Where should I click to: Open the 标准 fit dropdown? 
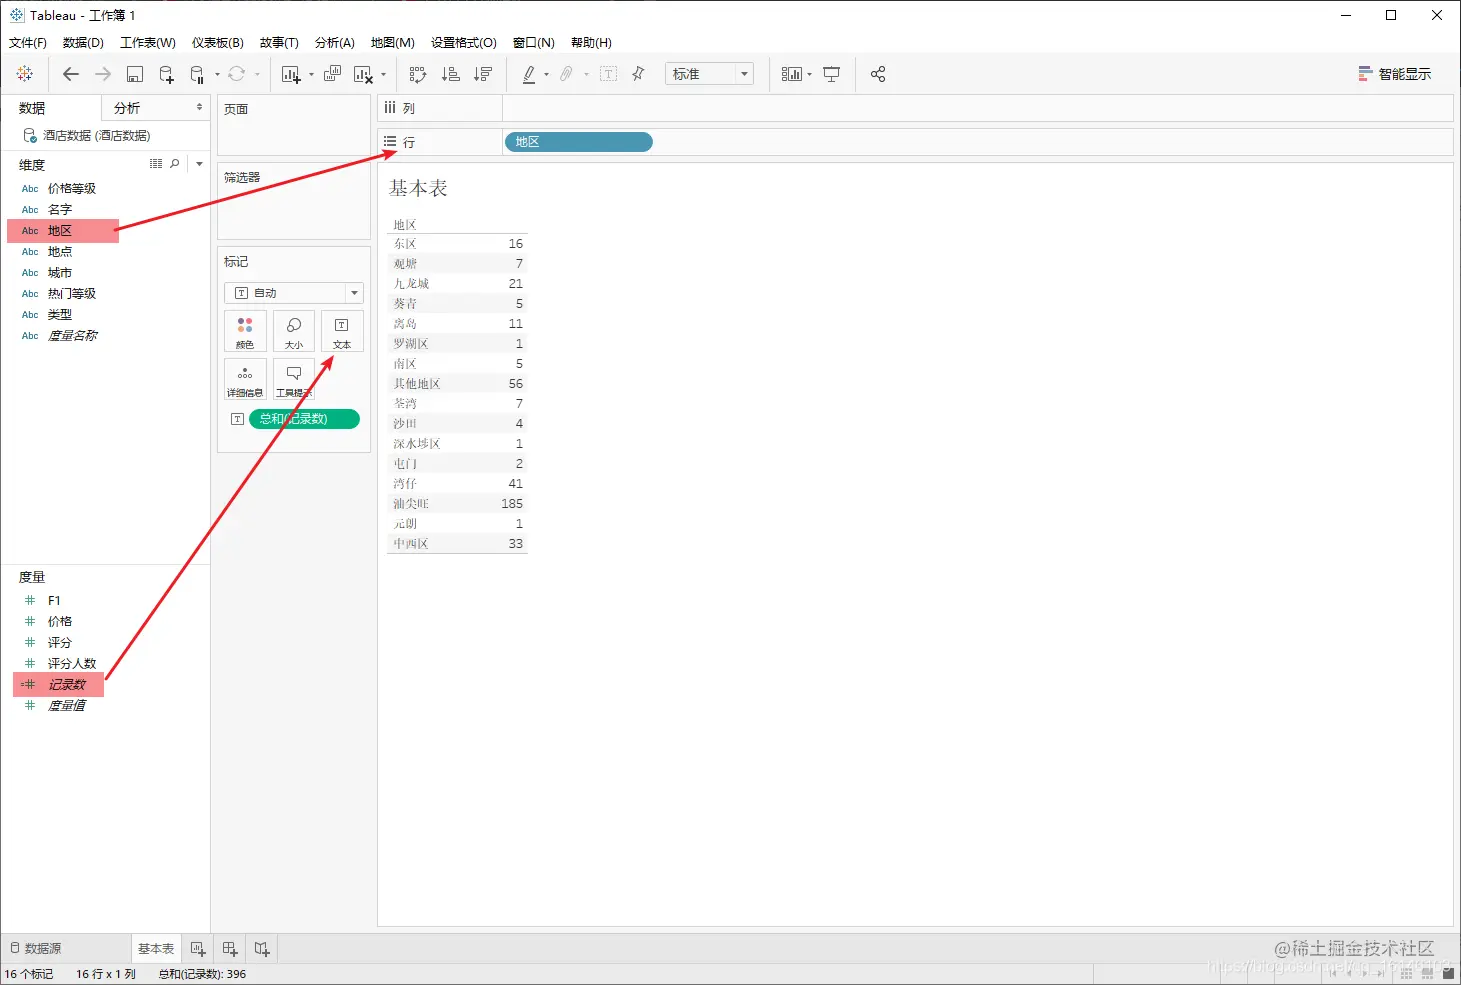pyautogui.click(x=709, y=74)
